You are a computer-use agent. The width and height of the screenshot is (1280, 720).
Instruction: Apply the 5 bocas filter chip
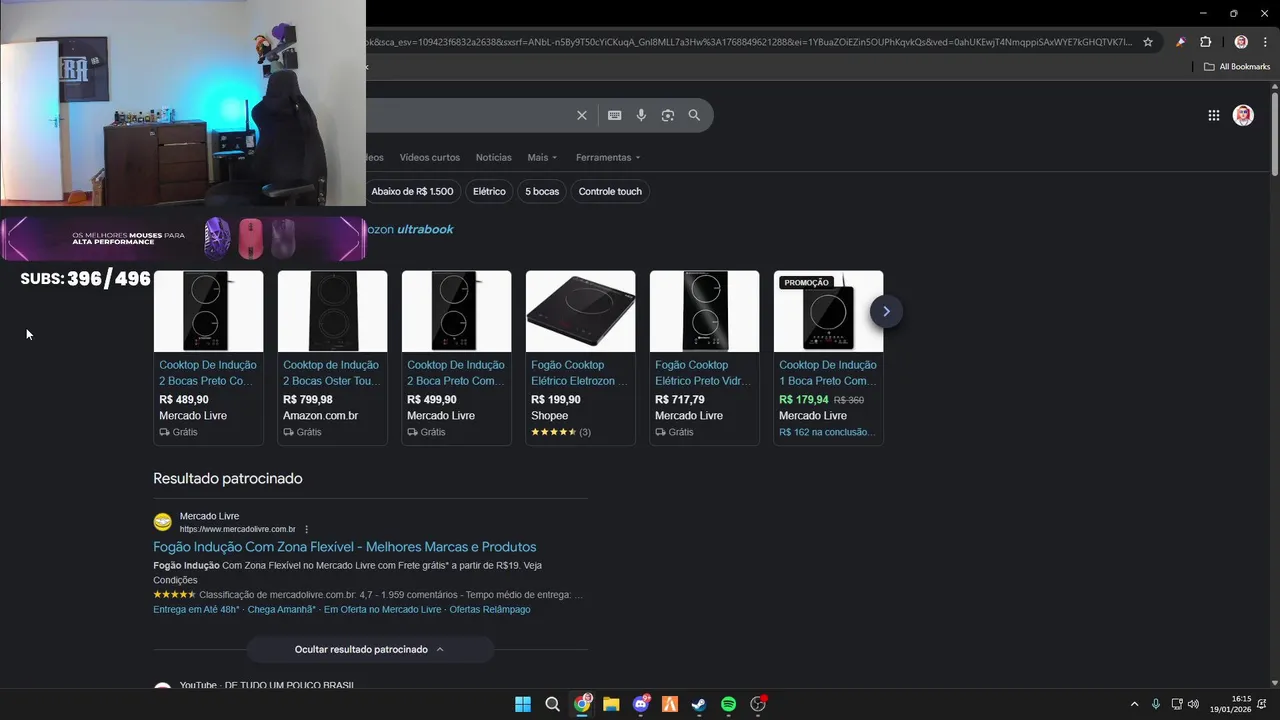[x=542, y=191]
